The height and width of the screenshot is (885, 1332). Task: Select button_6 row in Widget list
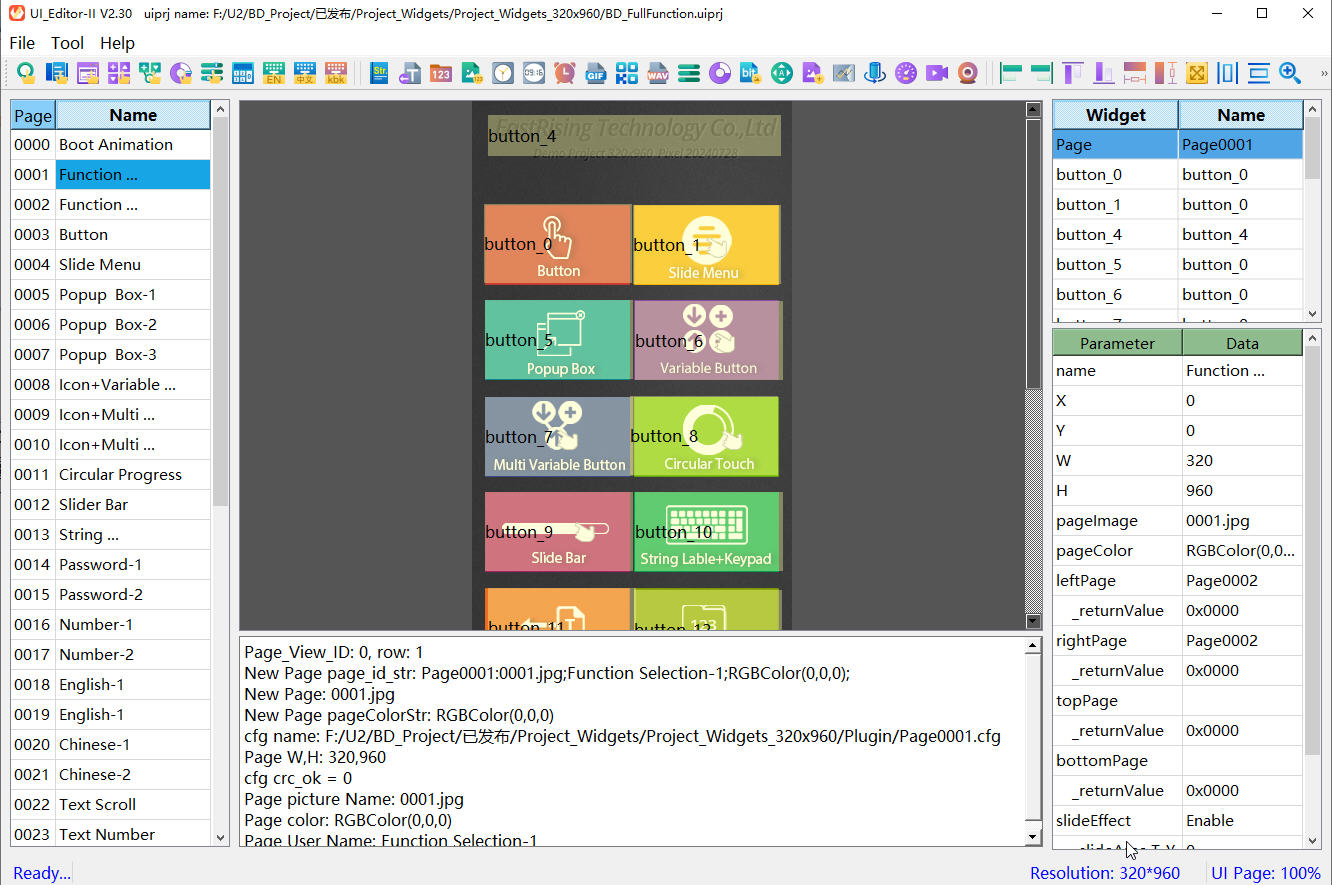(1178, 294)
